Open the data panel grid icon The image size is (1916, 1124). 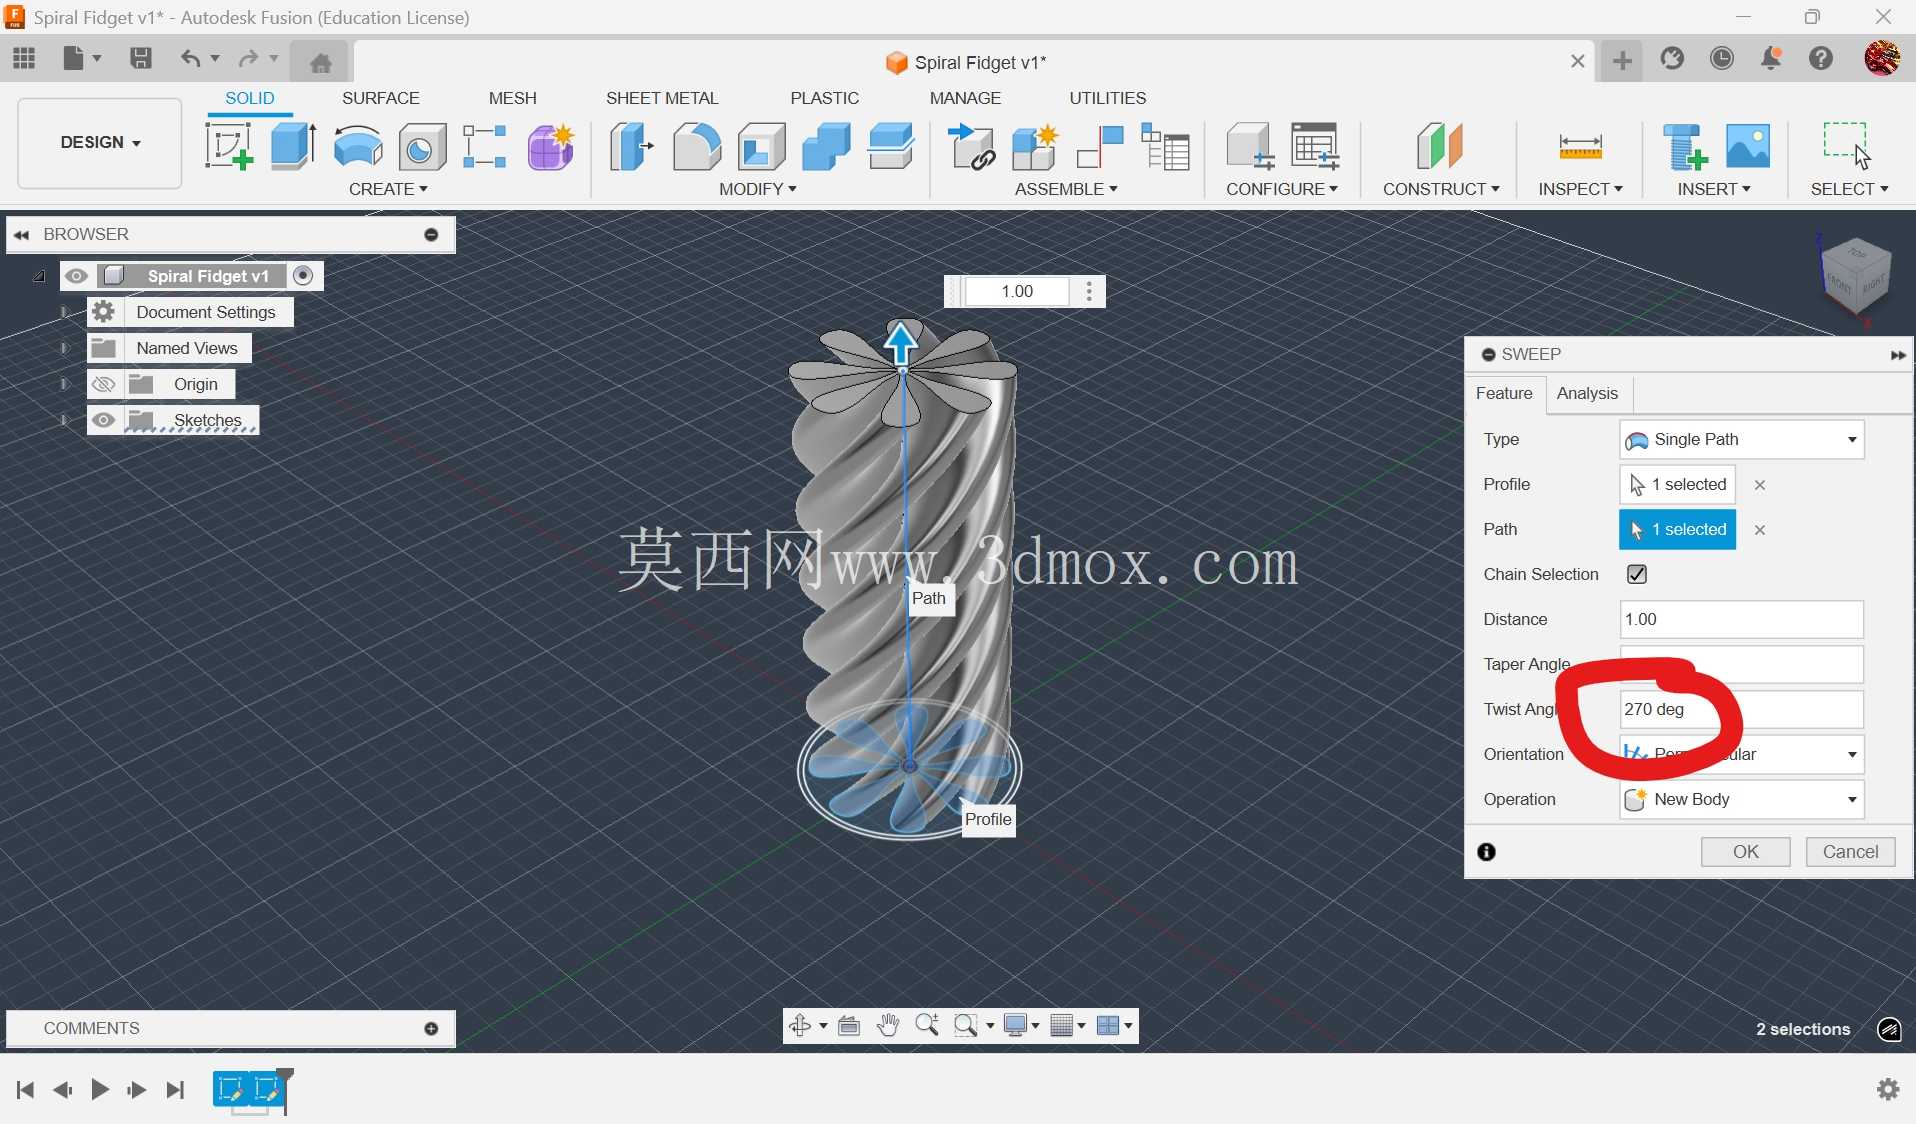click(x=24, y=58)
